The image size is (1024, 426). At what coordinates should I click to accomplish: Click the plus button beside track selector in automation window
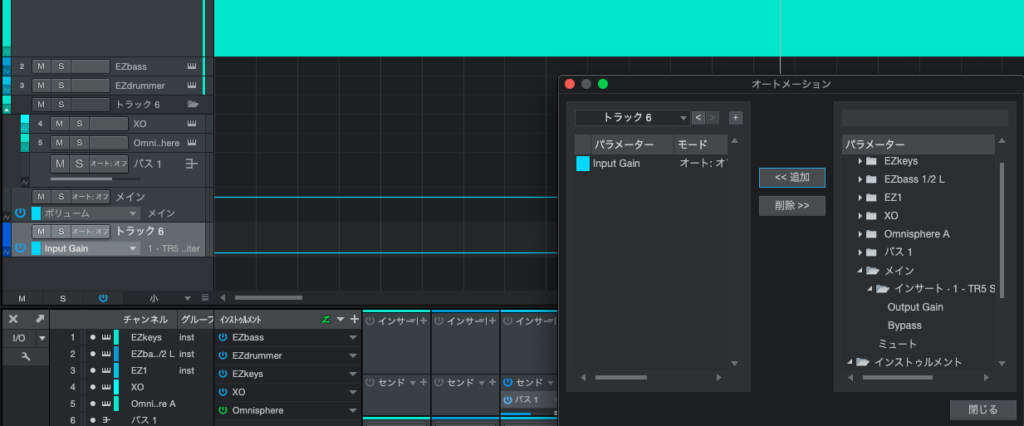[736, 118]
